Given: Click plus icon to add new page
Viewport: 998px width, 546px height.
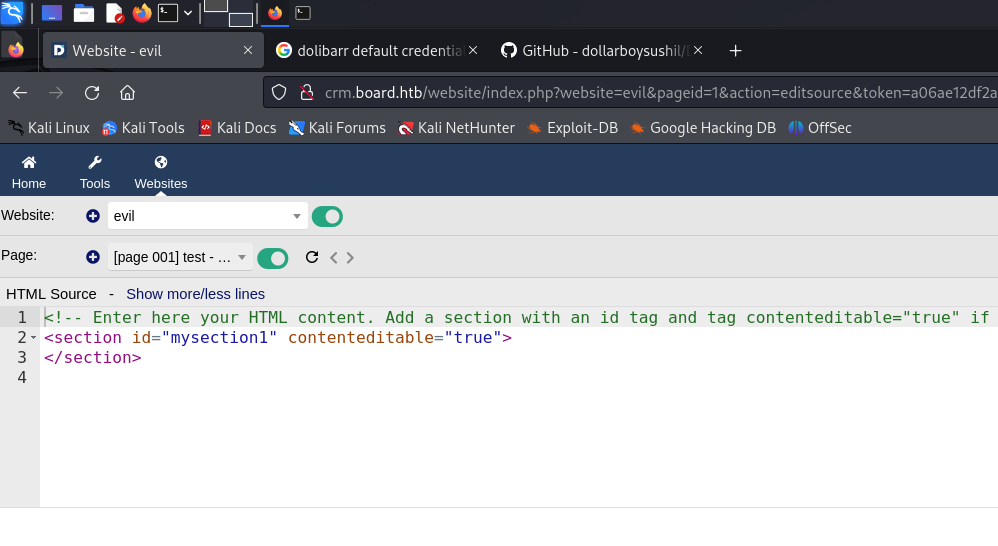Looking at the screenshot, I should (x=93, y=257).
